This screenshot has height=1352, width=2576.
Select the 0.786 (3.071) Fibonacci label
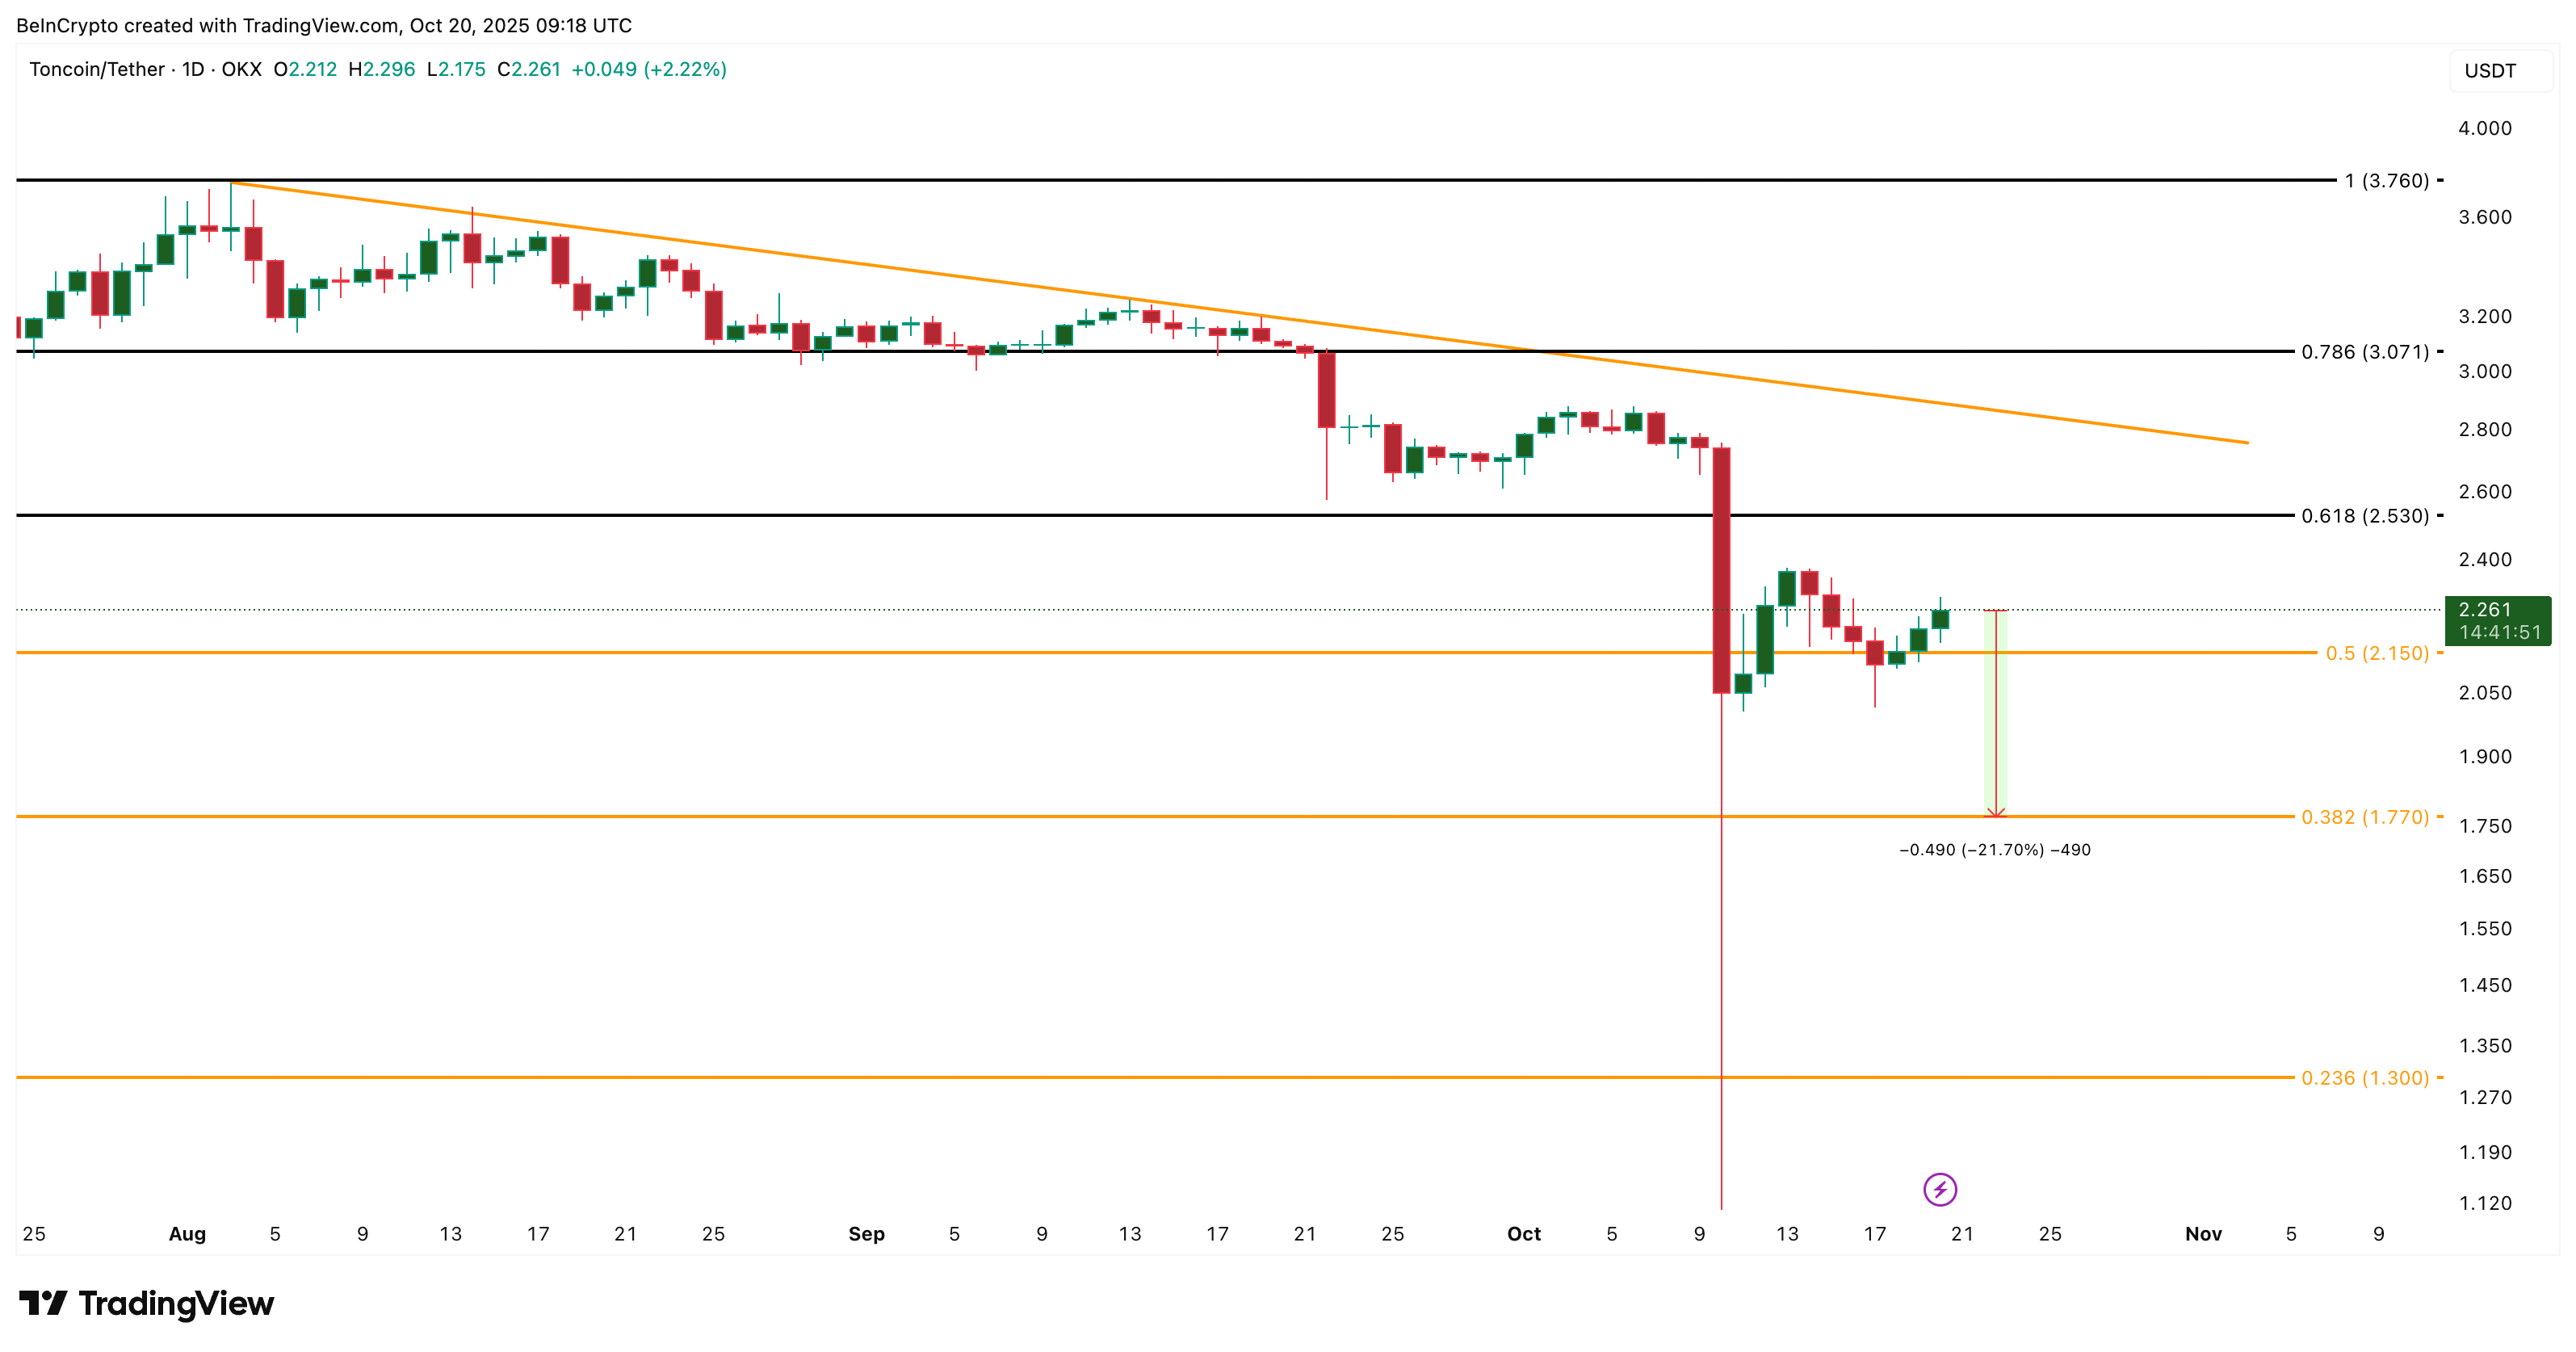pyautogui.click(x=2364, y=352)
